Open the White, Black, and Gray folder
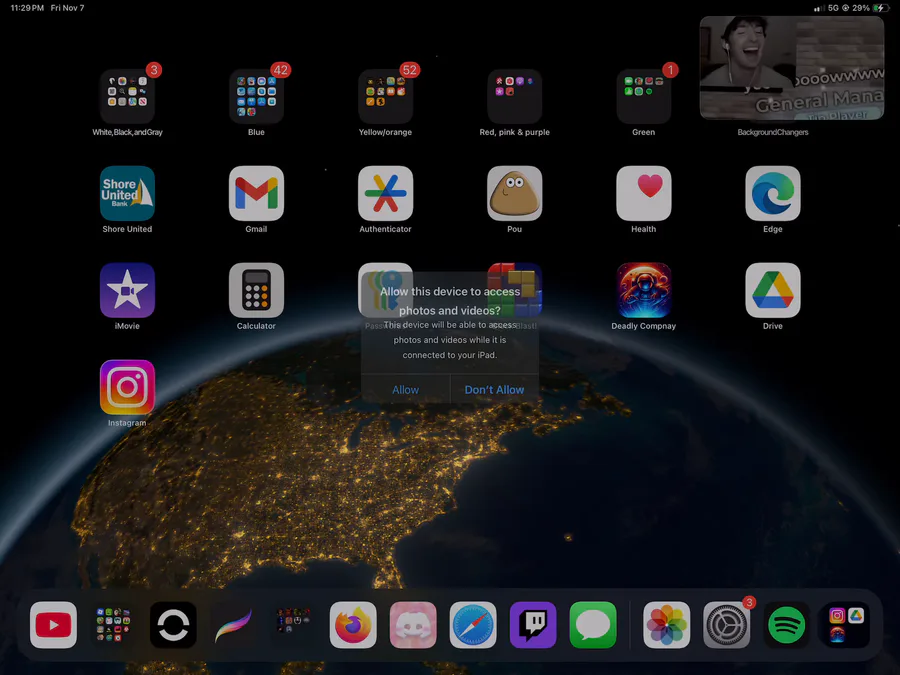The height and width of the screenshot is (675, 900). click(127, 96)
